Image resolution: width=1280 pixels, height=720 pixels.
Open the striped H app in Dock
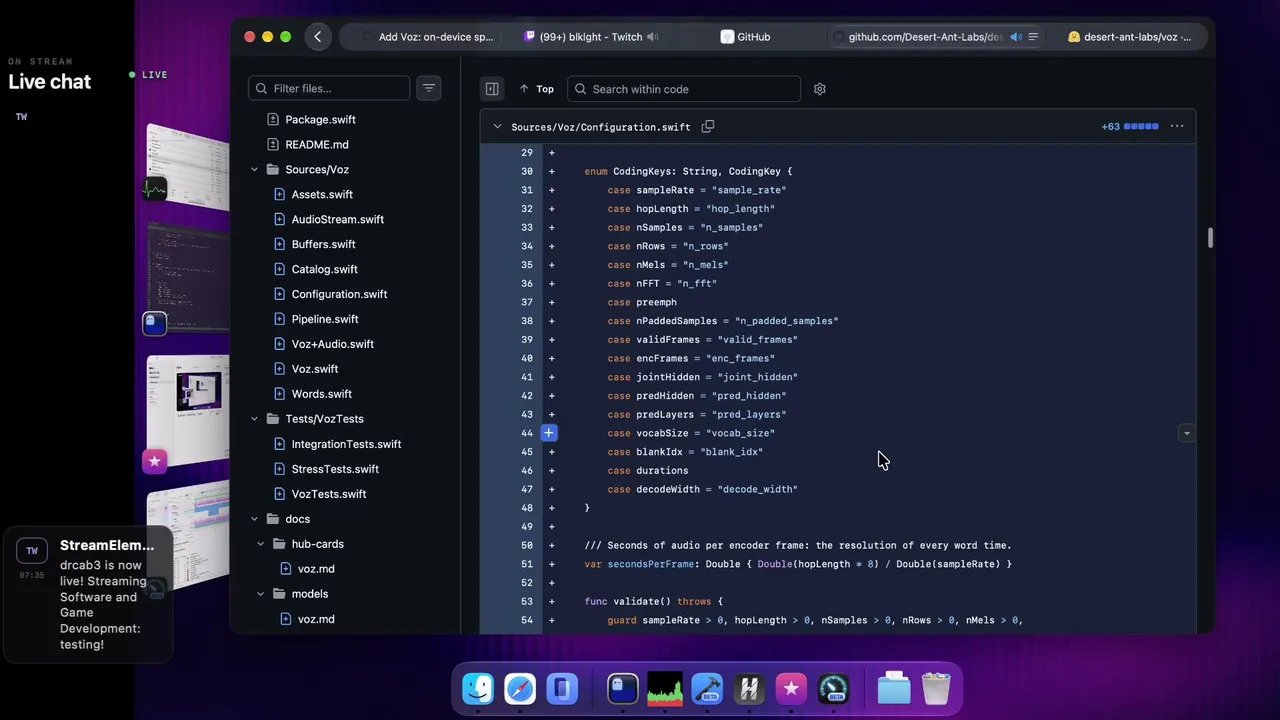click(x=749, y=689)
